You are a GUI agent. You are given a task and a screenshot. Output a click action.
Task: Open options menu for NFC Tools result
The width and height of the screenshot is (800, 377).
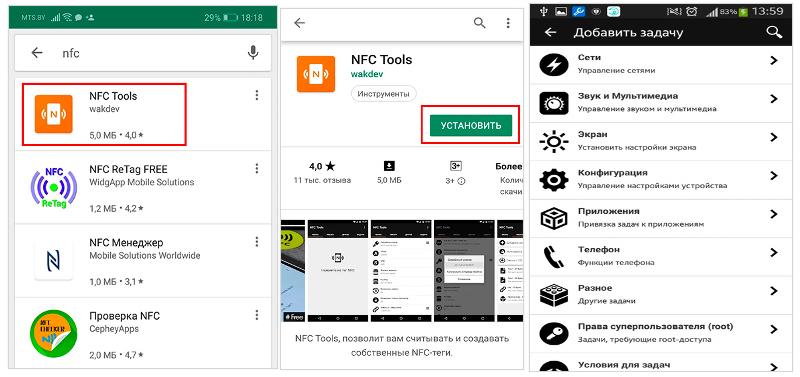point(257,95)
